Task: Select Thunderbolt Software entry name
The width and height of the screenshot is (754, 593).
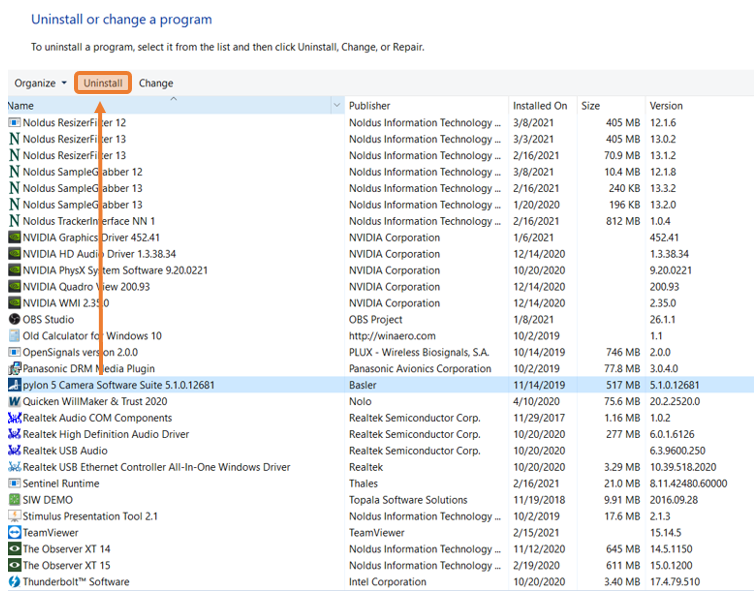Action: point(76,581)
